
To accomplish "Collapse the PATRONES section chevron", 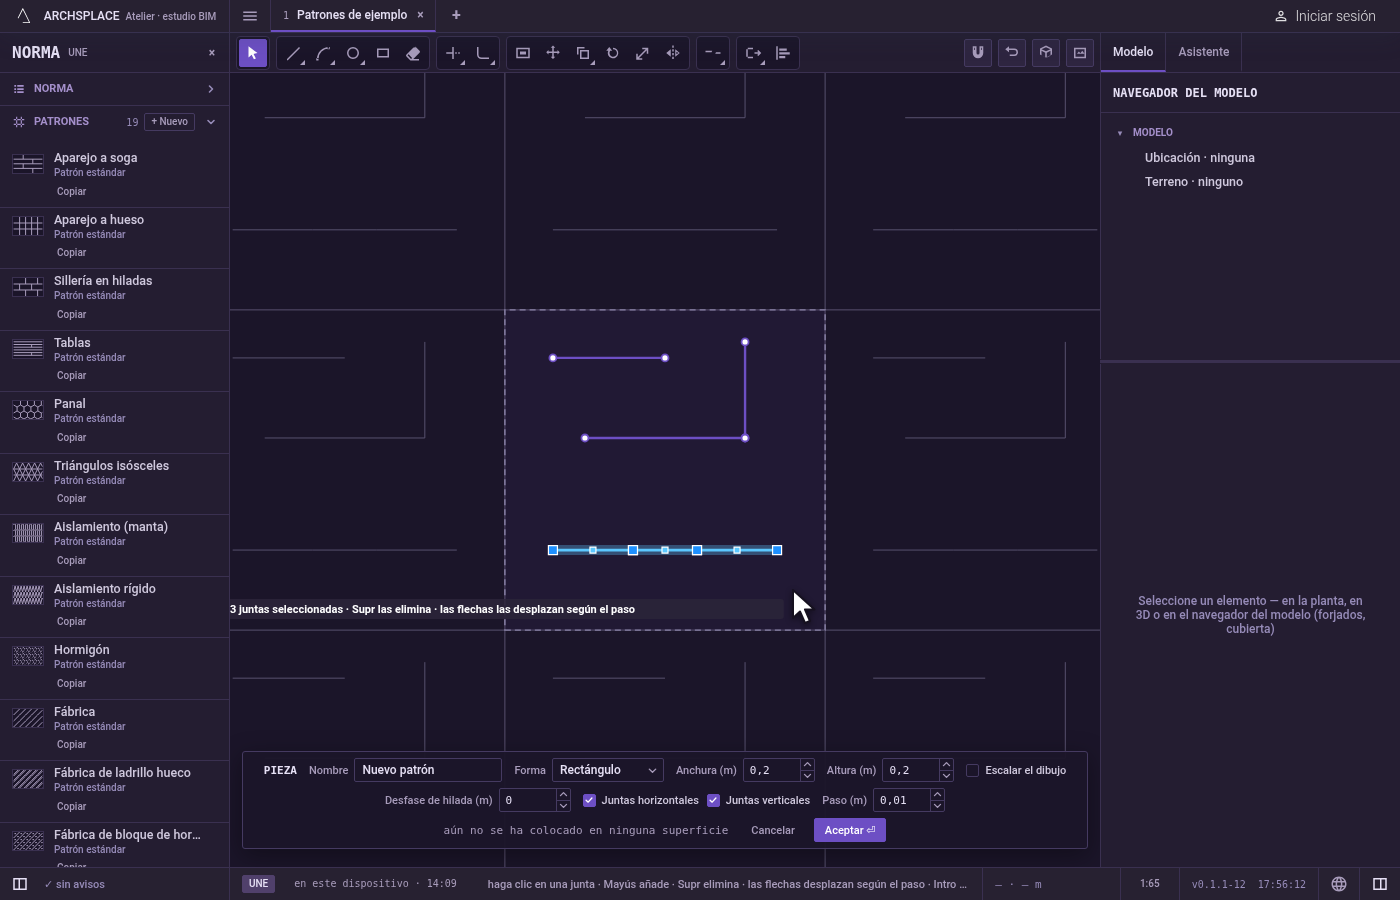I will [x=211, y=122].
